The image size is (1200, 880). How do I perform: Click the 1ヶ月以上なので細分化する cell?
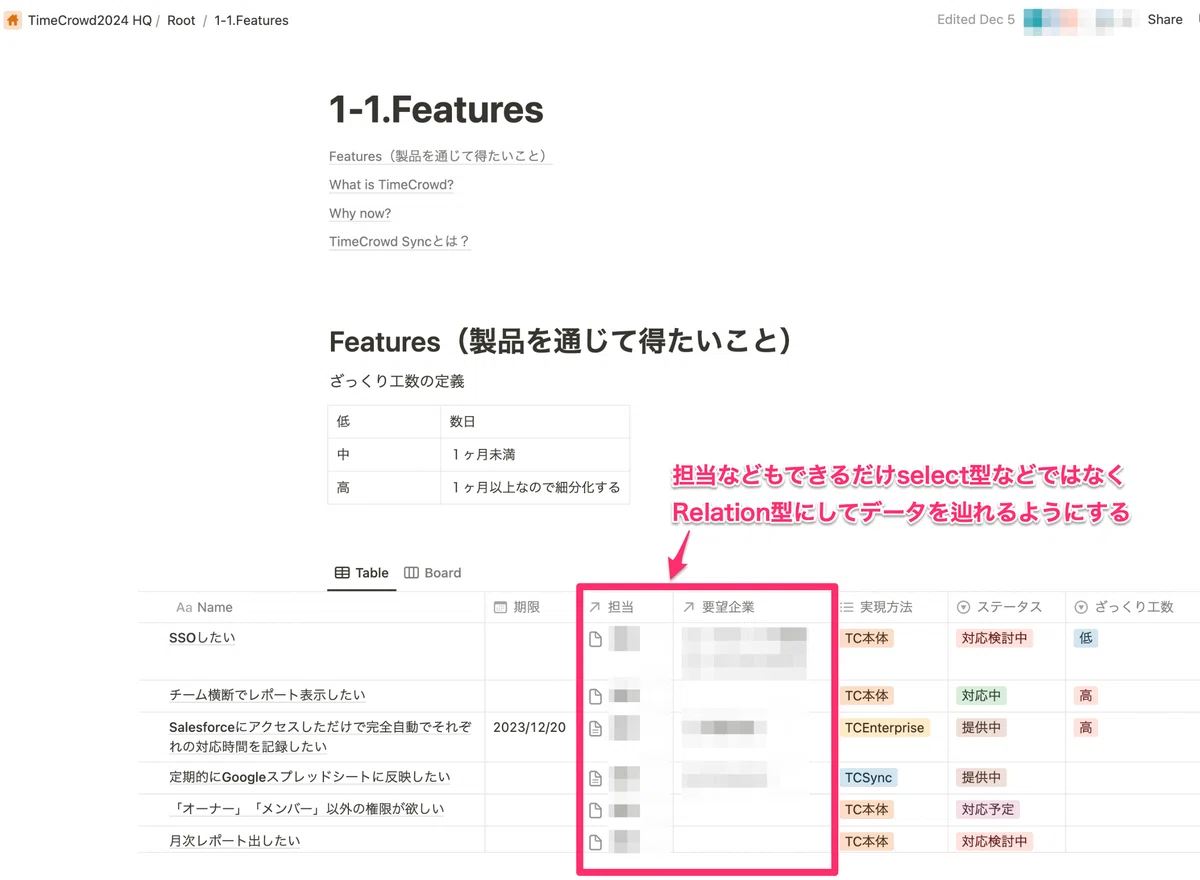click(535, 488)
